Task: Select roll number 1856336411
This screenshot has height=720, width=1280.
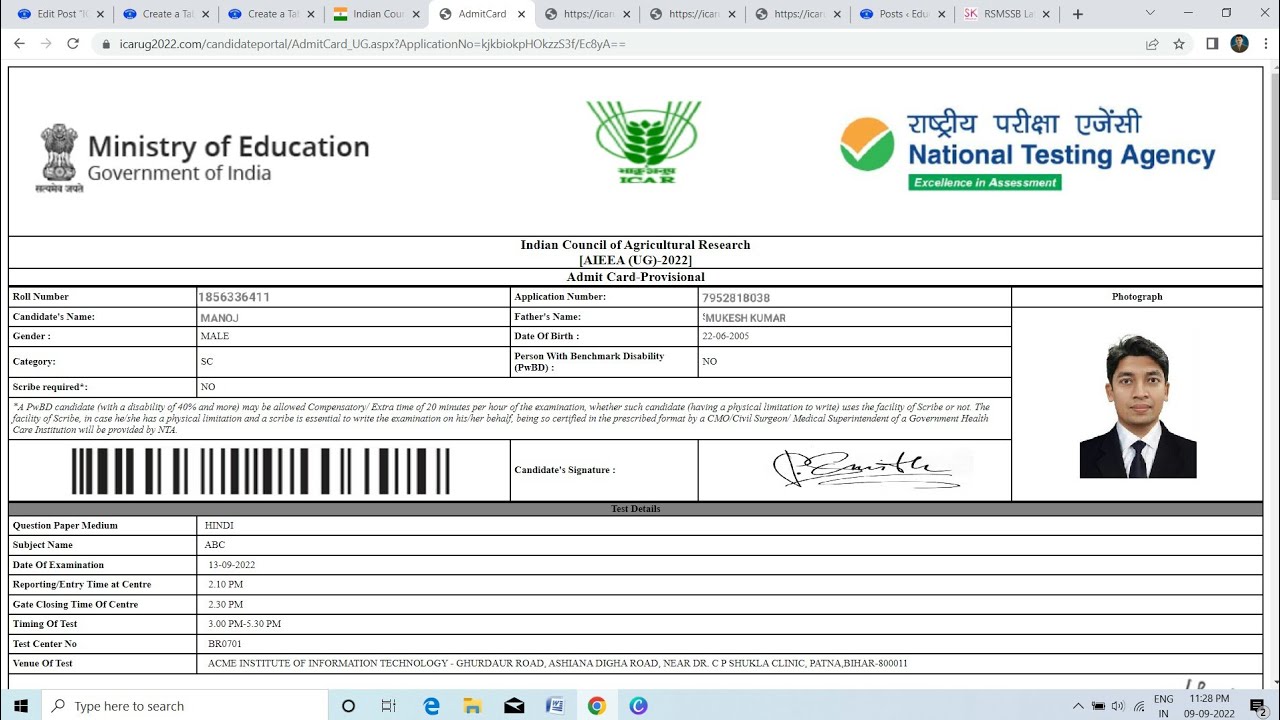Action: 235,297
